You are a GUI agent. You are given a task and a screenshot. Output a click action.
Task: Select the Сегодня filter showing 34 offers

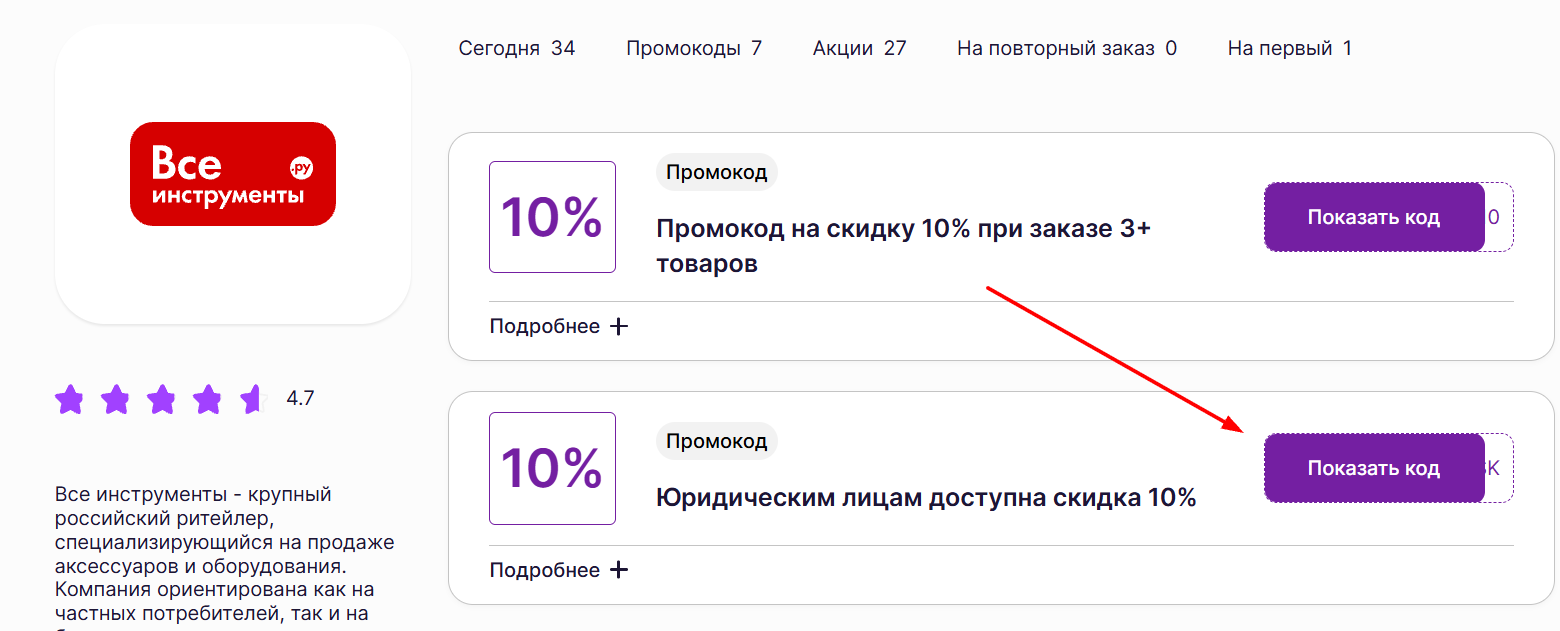(x=517, y=47)
